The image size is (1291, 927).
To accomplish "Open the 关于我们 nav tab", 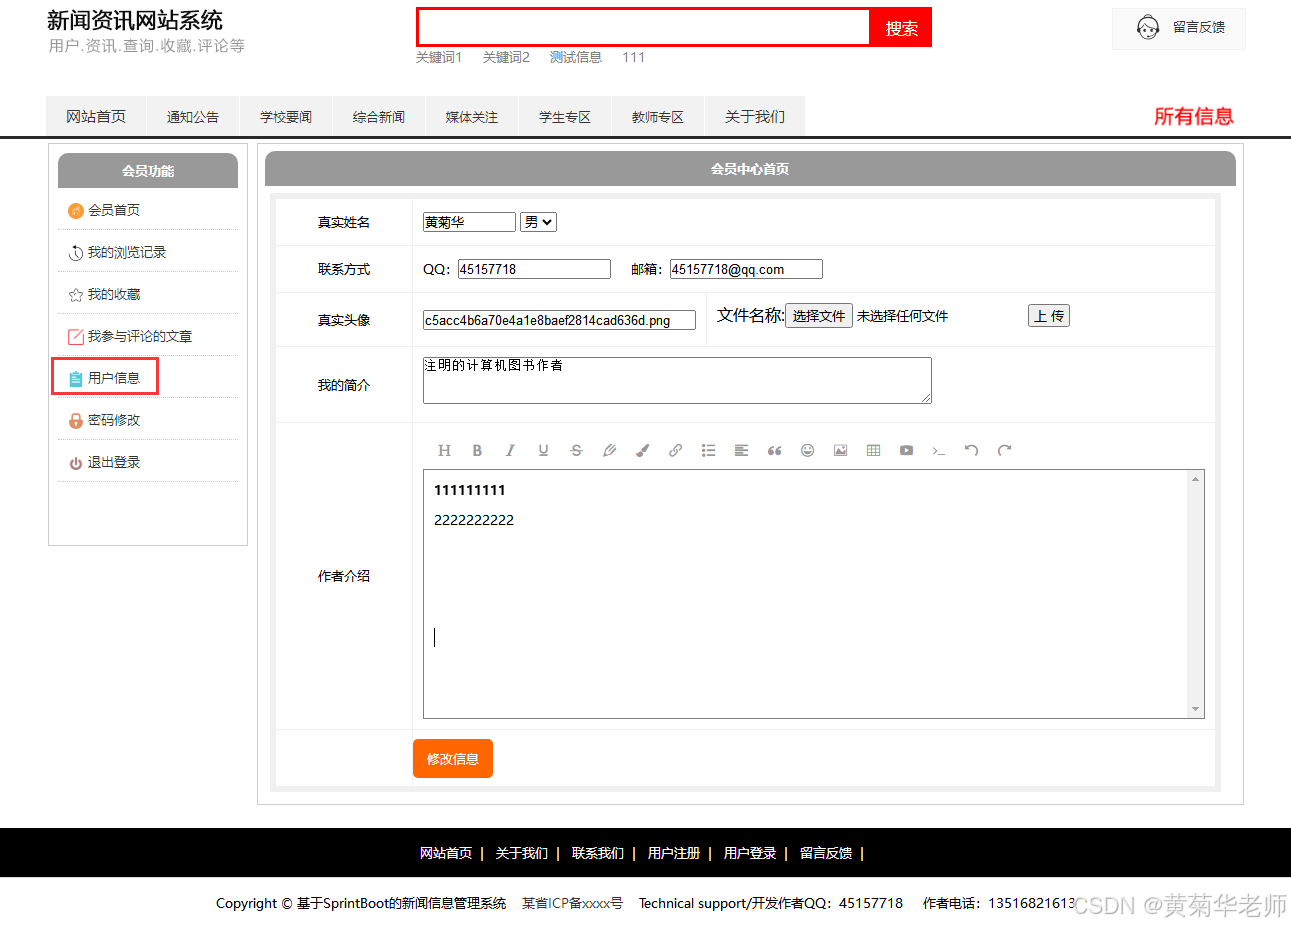I will pos(755,116).
